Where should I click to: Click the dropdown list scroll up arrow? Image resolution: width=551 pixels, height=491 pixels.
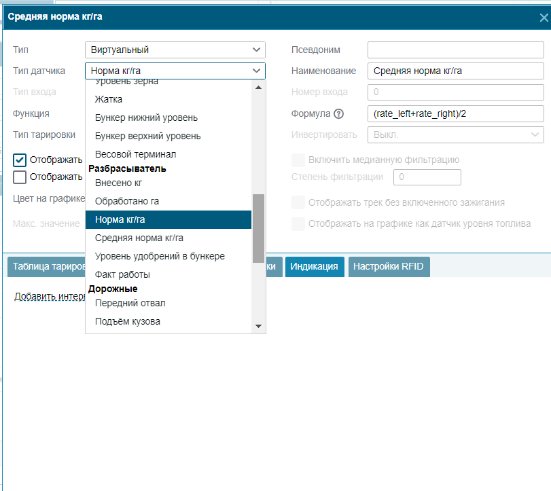coord(258,88)
